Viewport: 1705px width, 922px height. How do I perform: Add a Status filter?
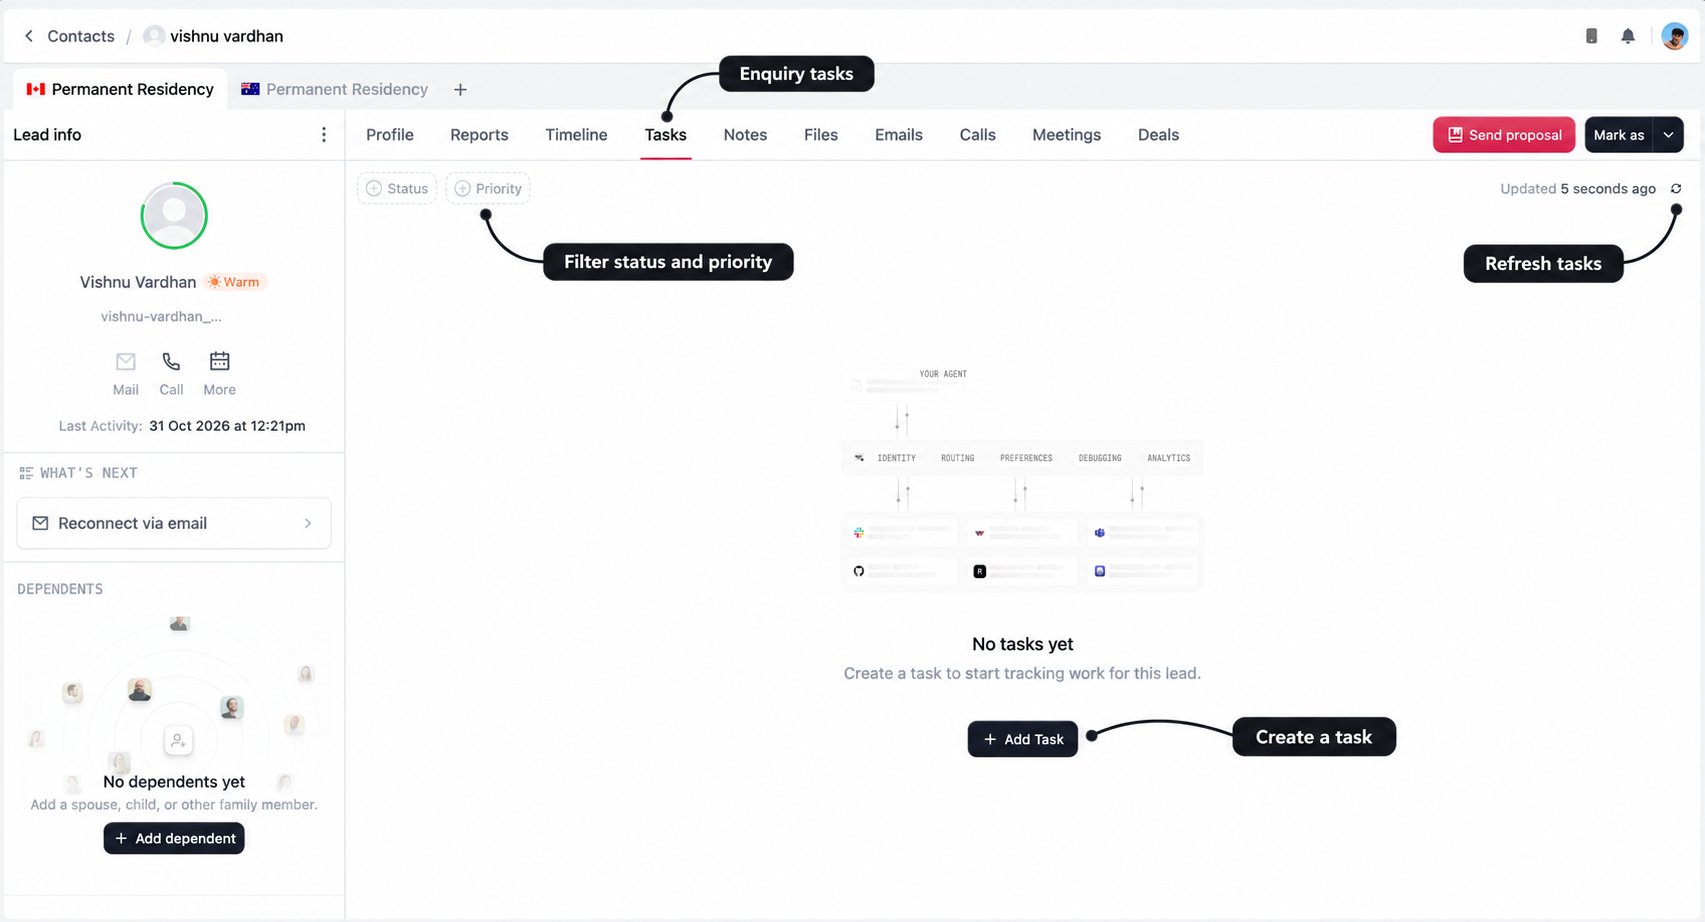click(x=397, y=188)
